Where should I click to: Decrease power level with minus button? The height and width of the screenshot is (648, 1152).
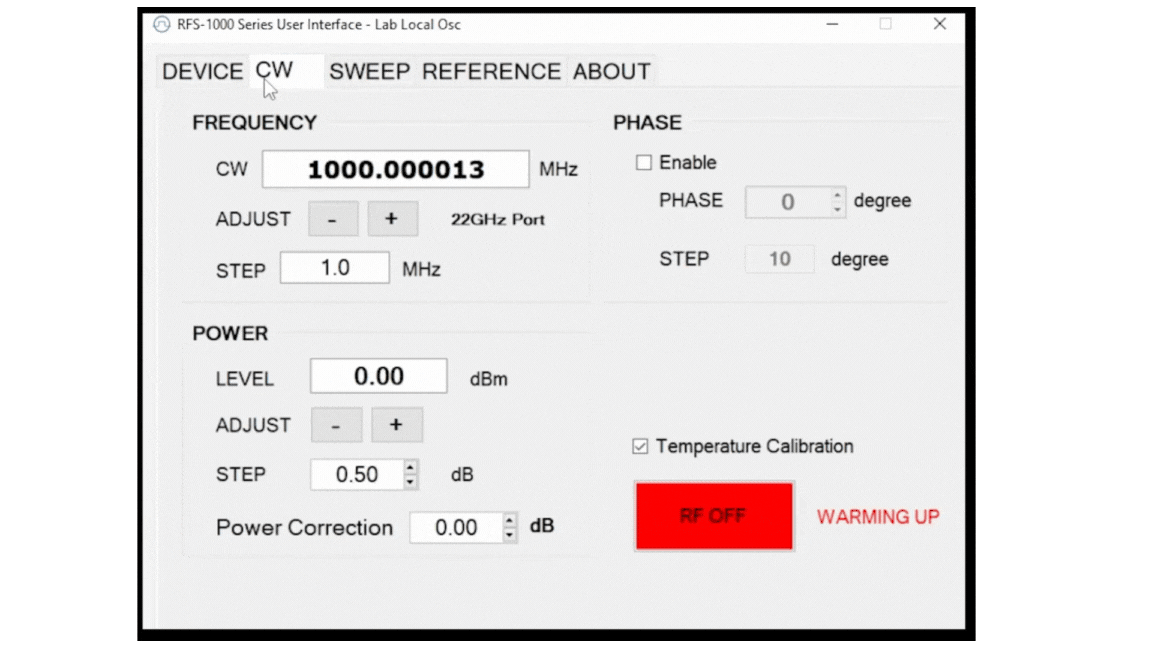coord(336,425)
